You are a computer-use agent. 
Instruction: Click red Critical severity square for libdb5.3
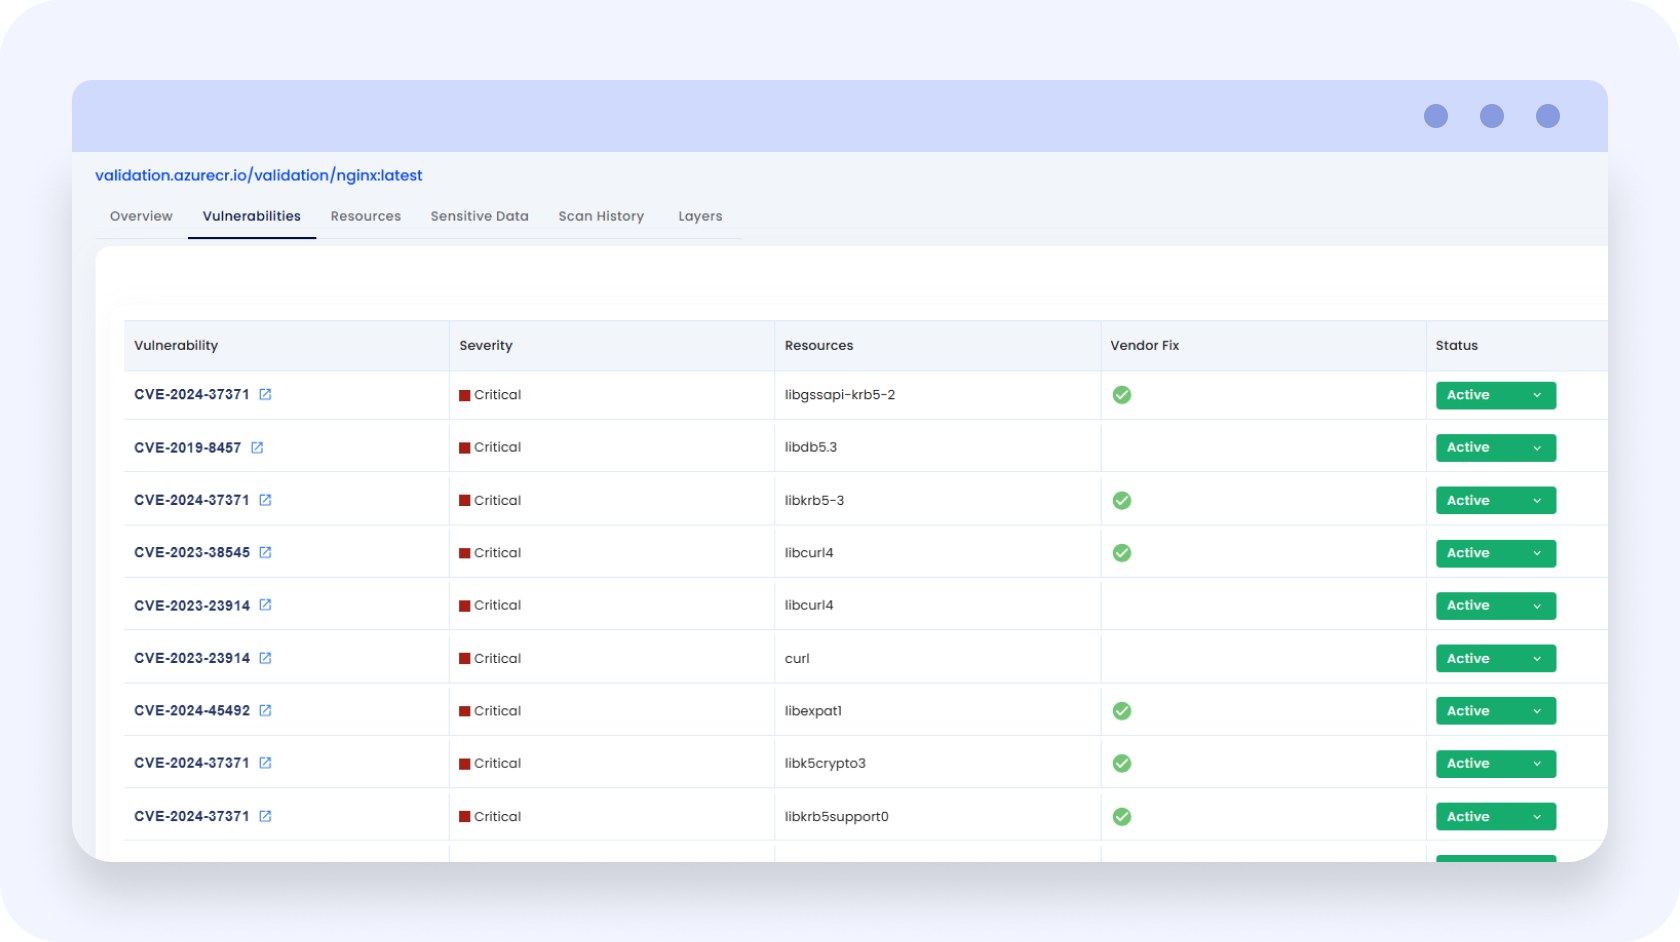(x=465, y=448)
